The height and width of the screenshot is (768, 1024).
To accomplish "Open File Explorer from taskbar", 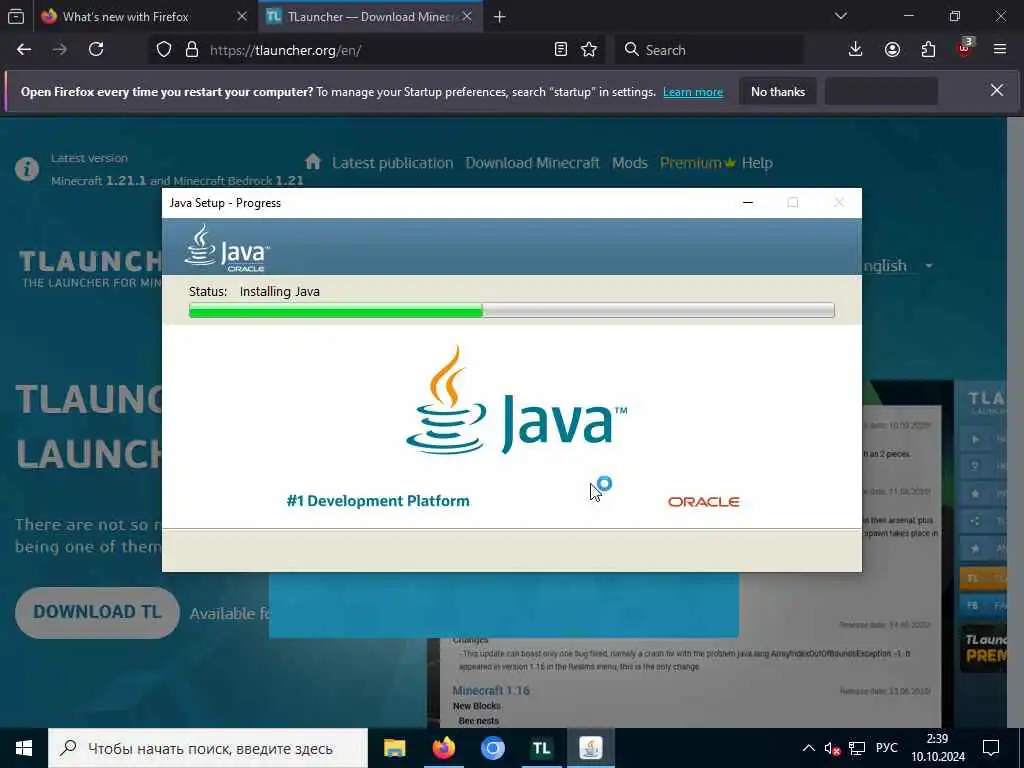I will tap(394, 748).
